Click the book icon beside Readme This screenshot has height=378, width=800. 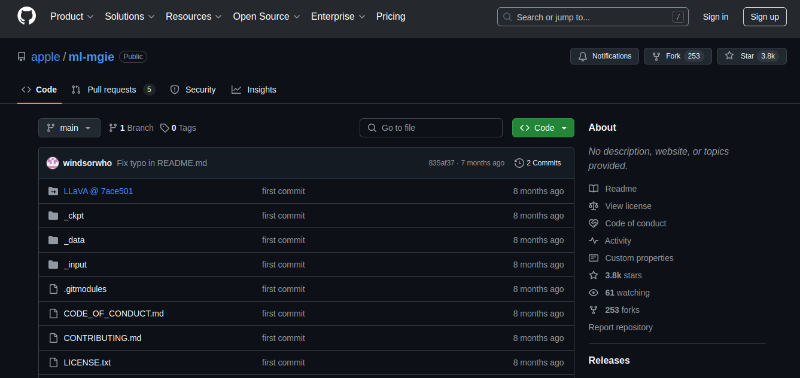coord(593,189)
